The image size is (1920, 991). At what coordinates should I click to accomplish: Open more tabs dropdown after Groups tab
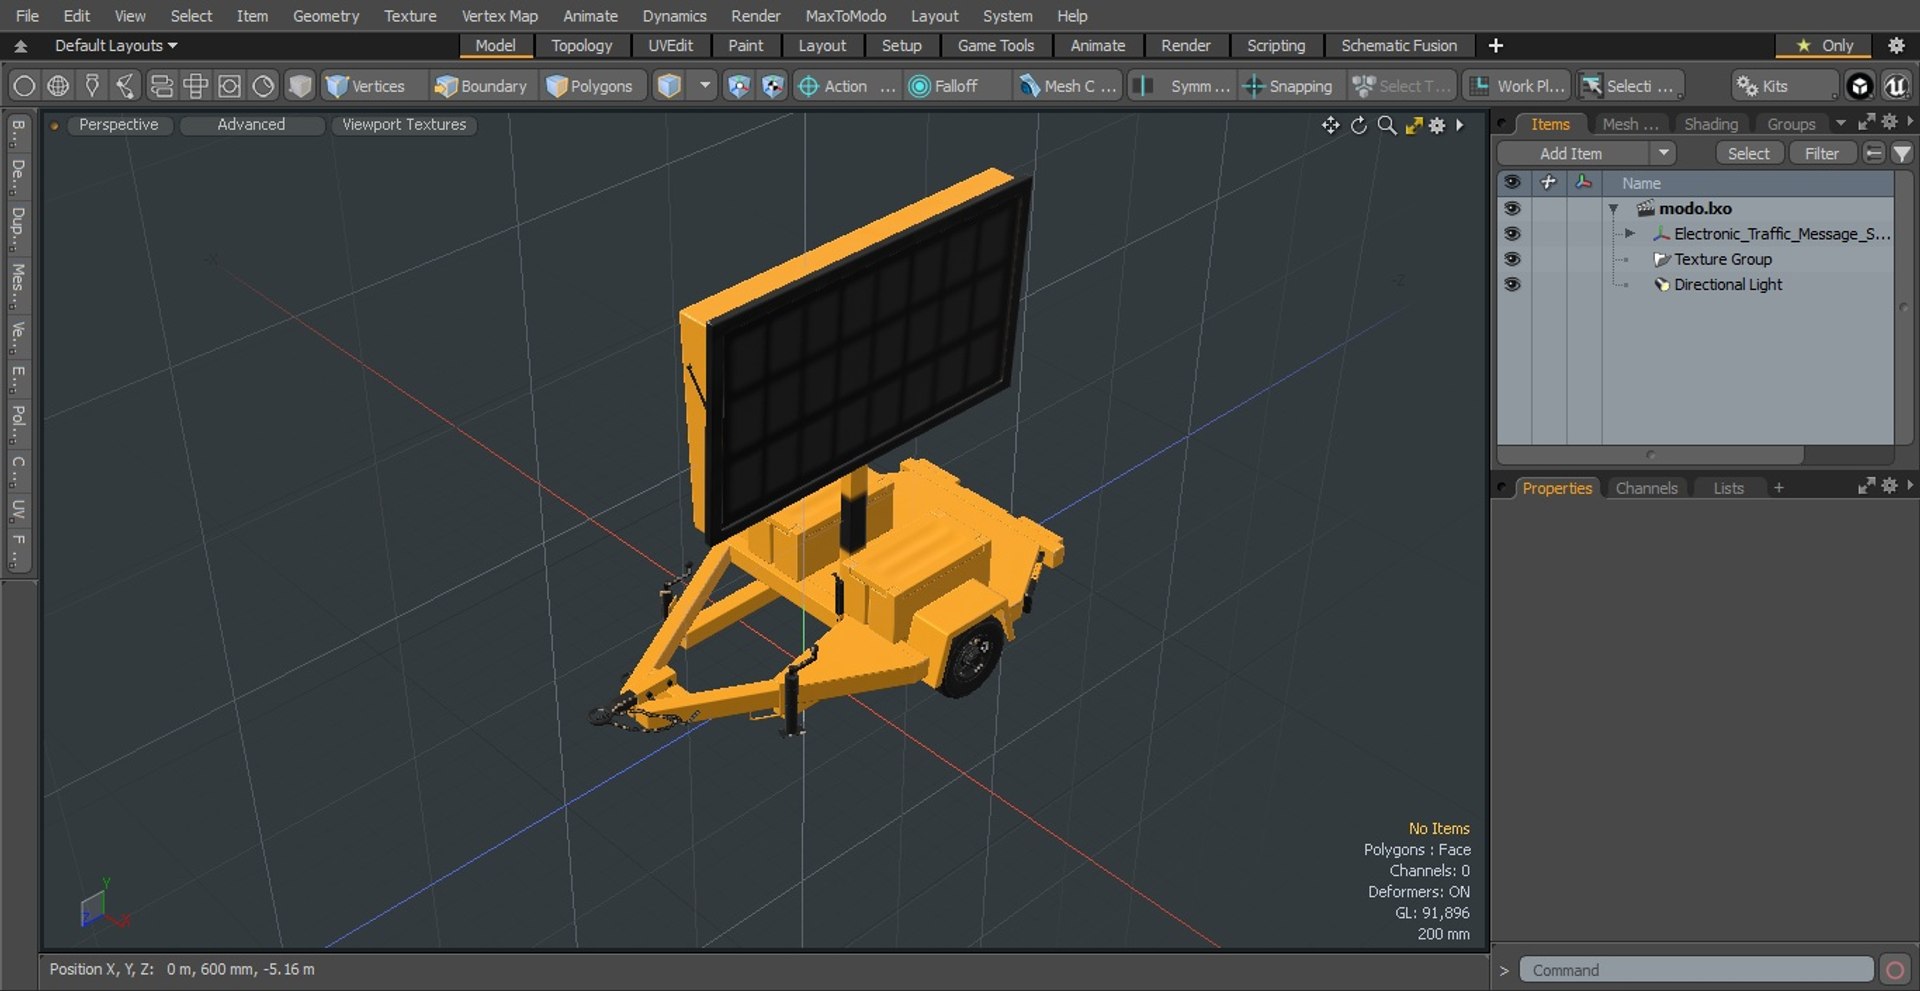point(1840,123)
